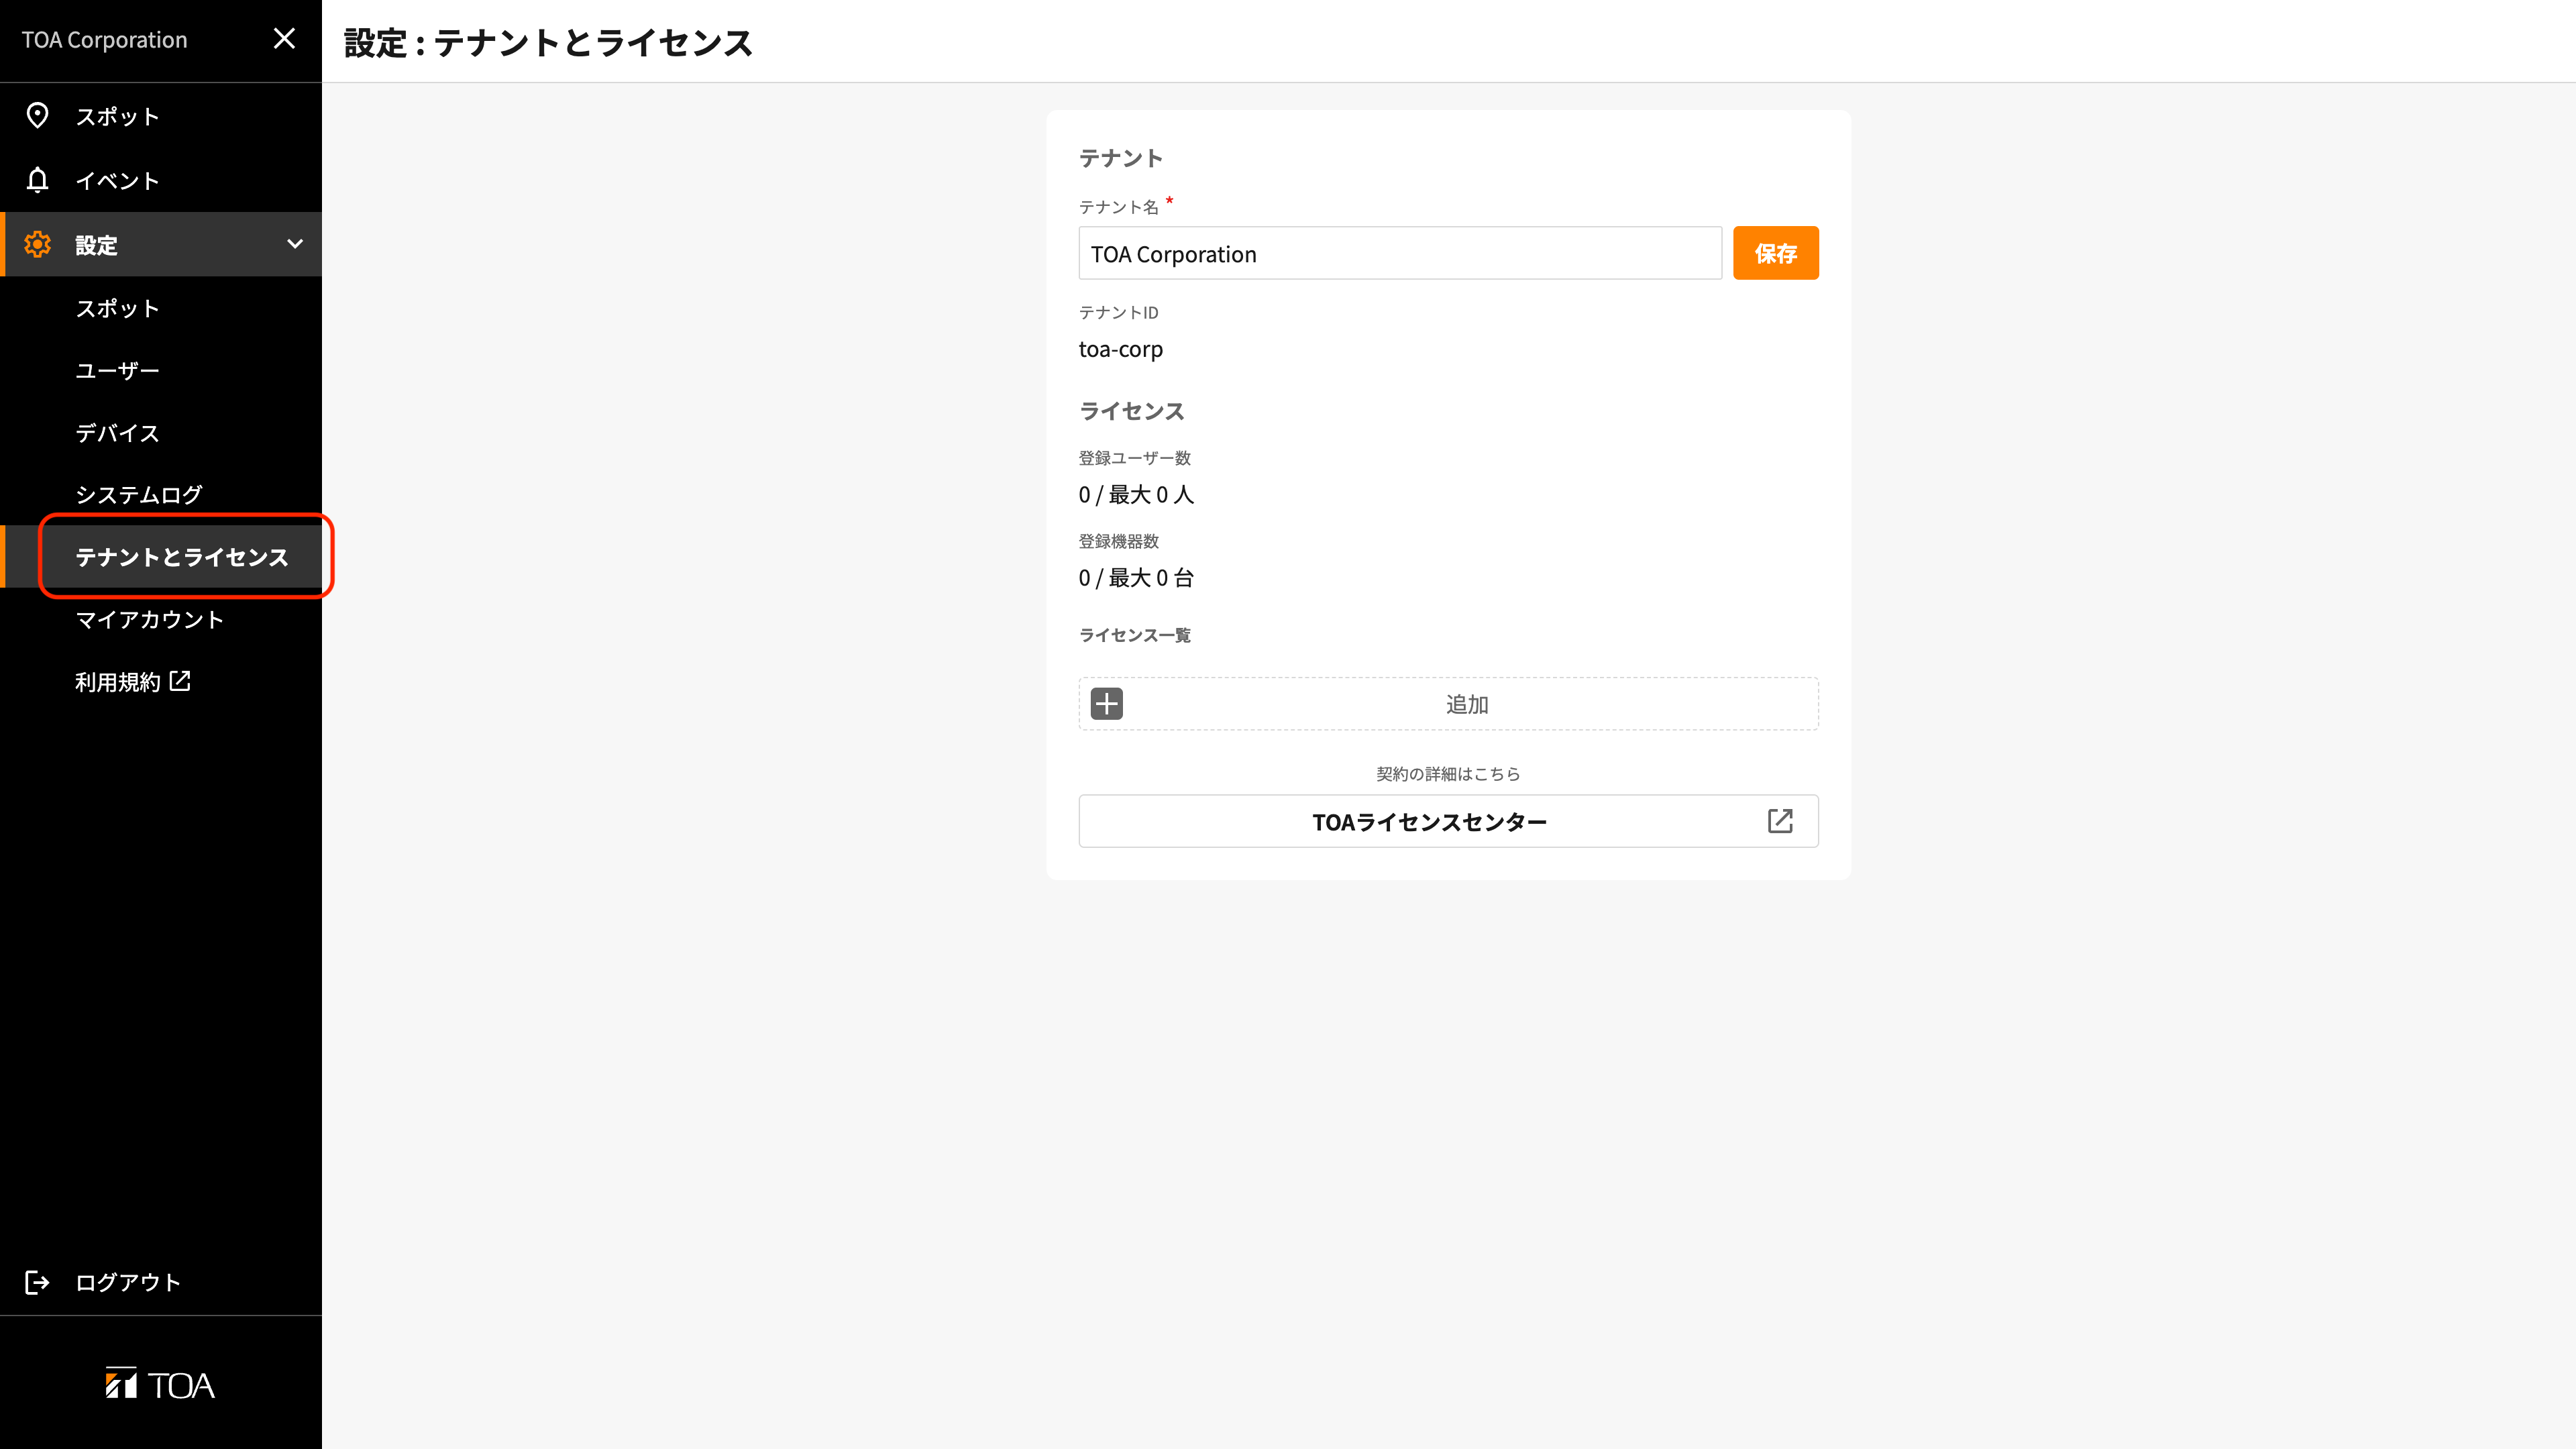Screen dimensions: 2576x1449
Task: Click the テナント section heading
Action: click(1120, 158)
